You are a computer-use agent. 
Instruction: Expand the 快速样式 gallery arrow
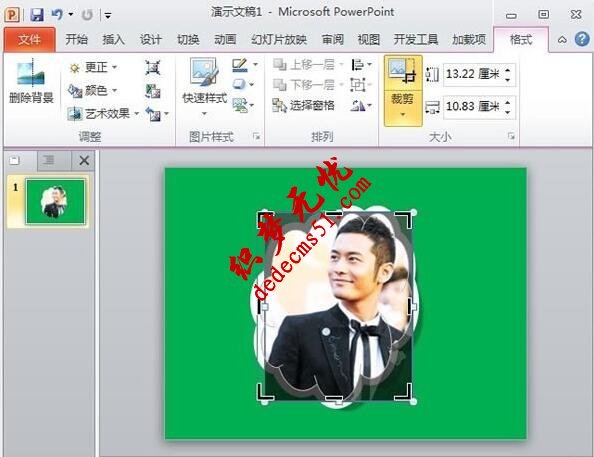(x=204, y=113)
